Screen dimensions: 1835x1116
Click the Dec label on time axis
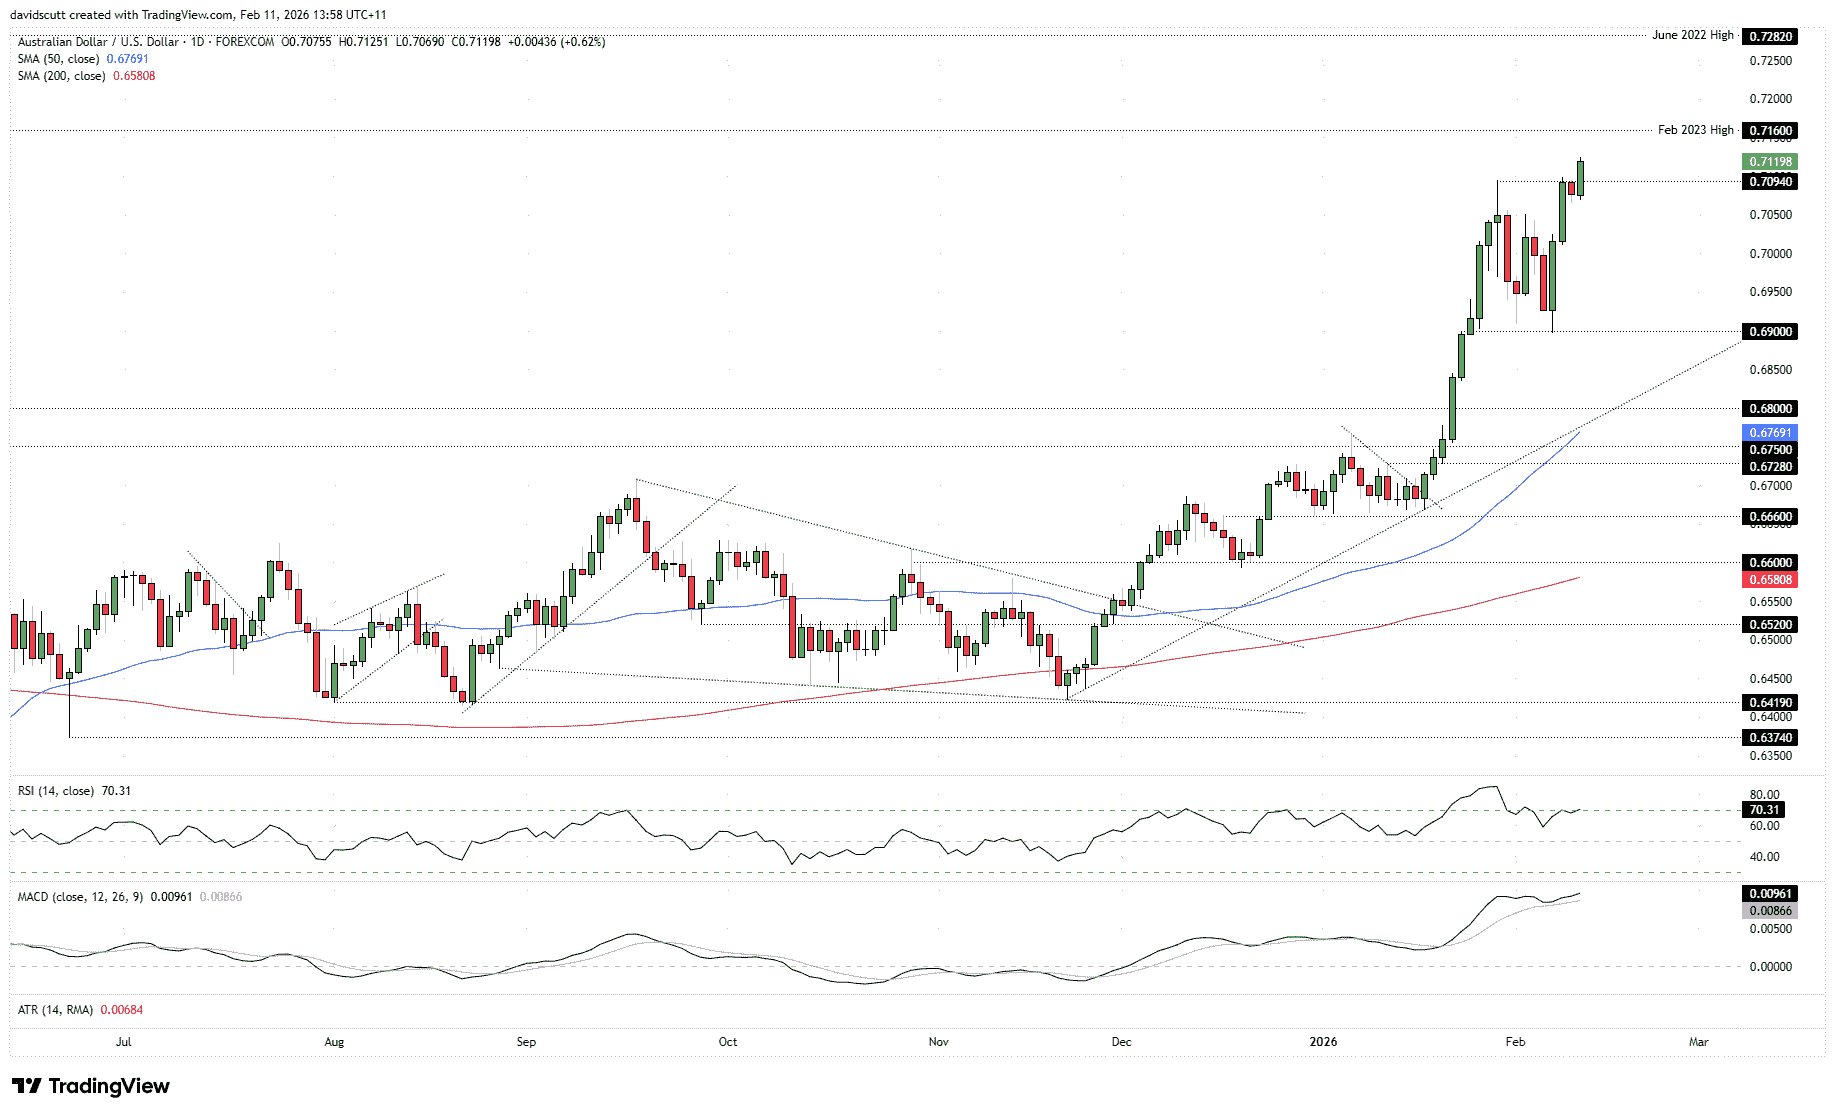[1122, 1042]
